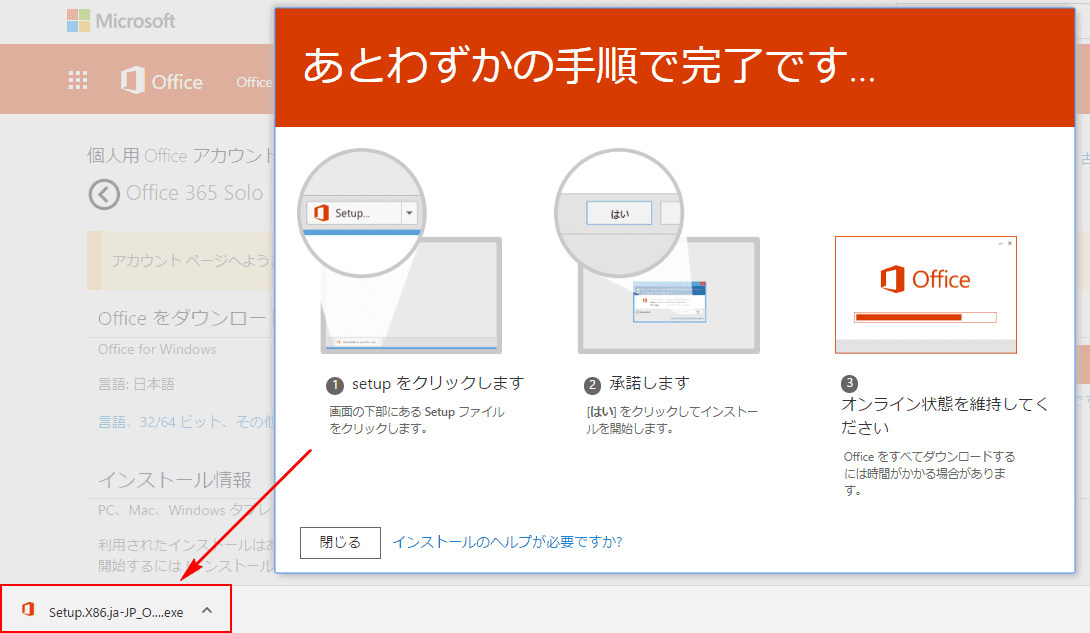Click the Office icon on the downloaded Setup file
This screenshot has height=633, width=1090.
point(28,609)
